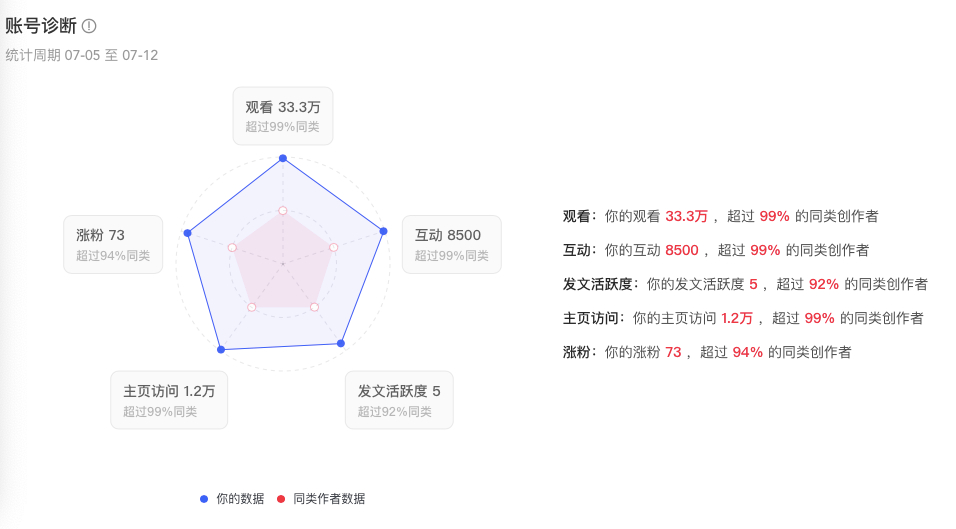Click the blue 互动 data point on radar

pyautogui.click(x=383, y=231)
